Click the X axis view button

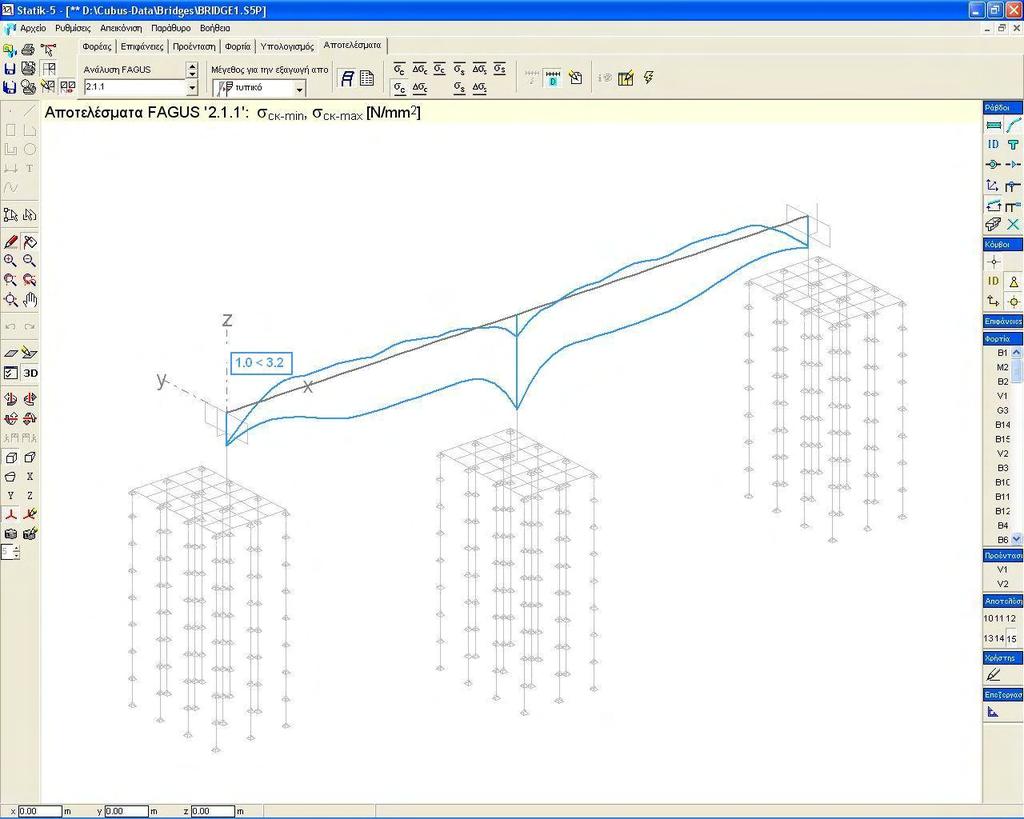[29, 477]
